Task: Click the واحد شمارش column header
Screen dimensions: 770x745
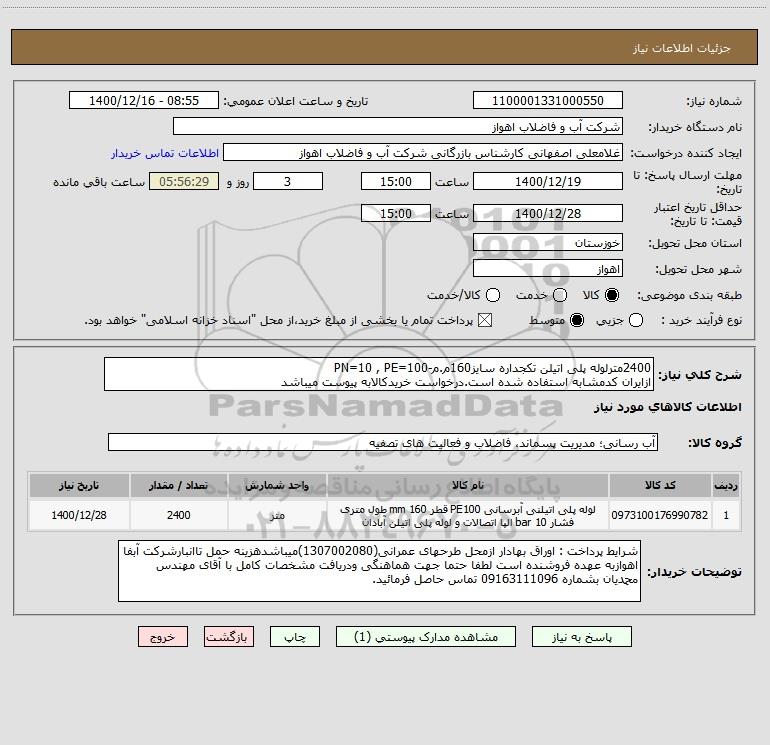Action: pyautogui.click(x=277, y=486)
